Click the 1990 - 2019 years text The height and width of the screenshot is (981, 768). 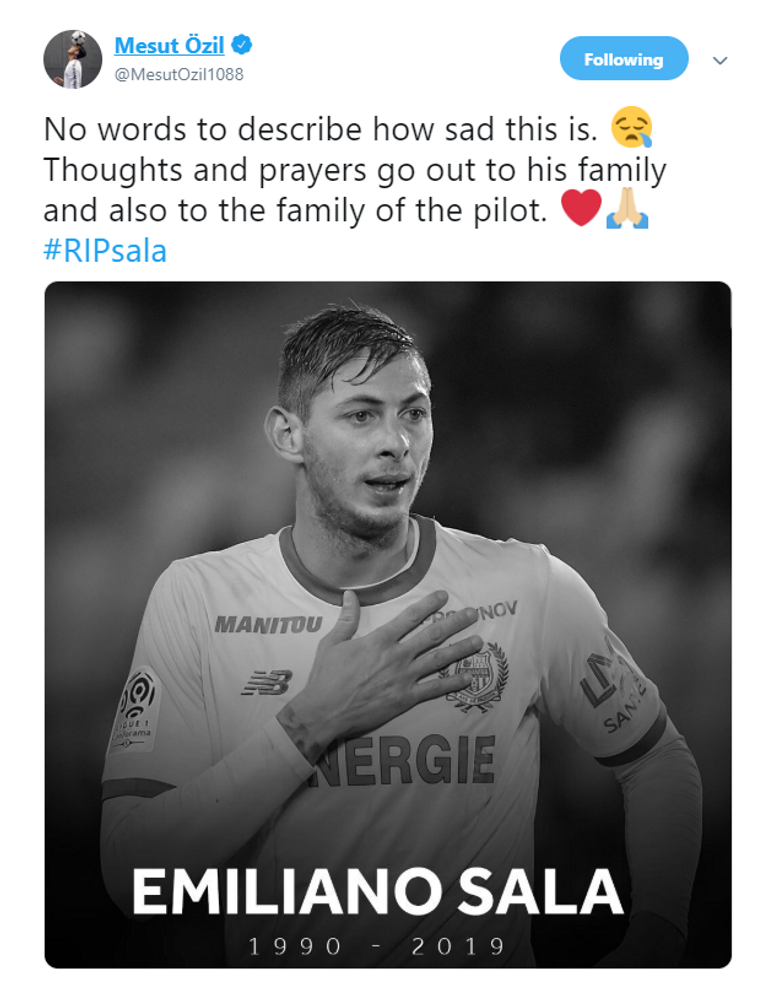click(378, 945)
